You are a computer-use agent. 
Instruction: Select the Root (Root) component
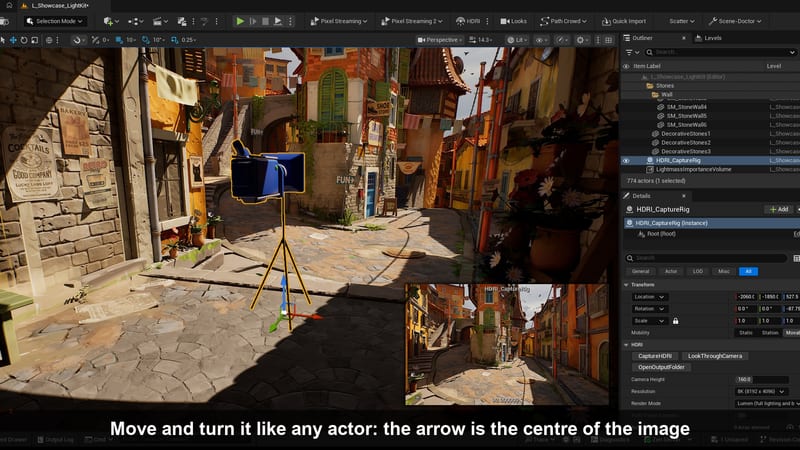(x=661, y=234)
